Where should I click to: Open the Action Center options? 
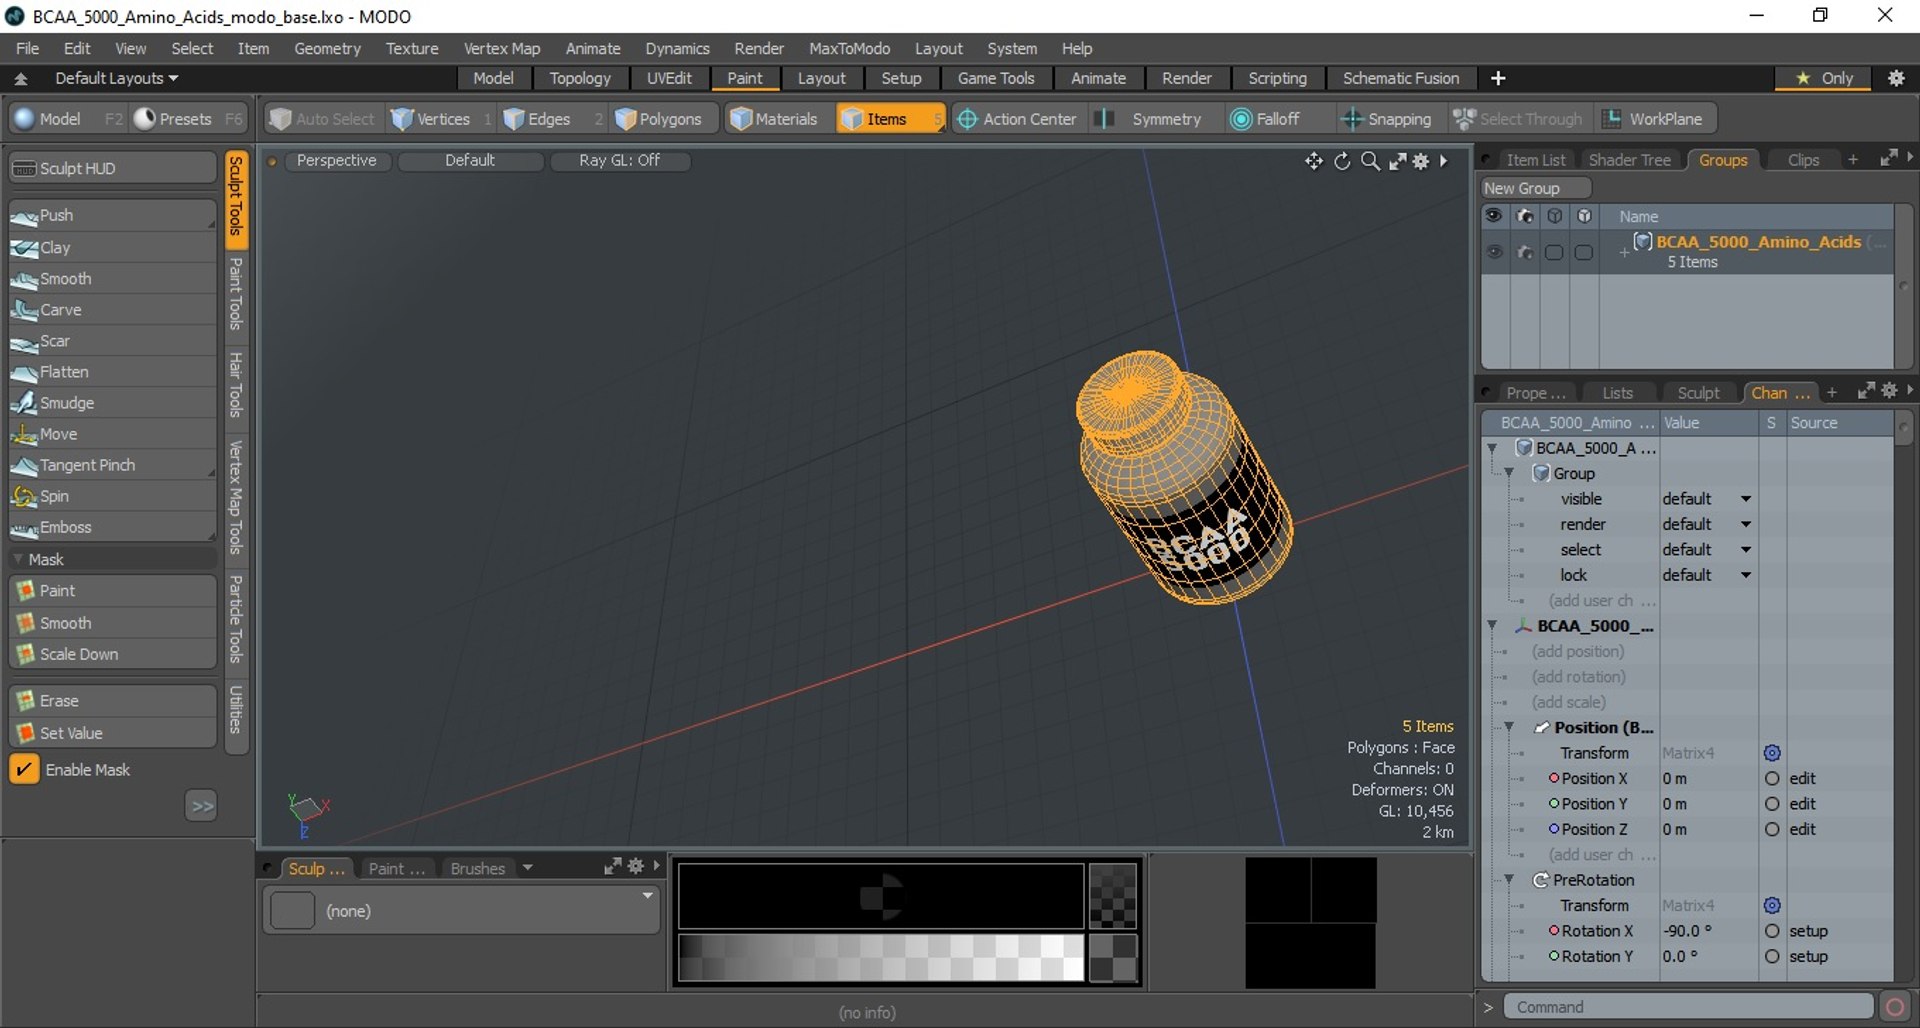[1017, 119]
